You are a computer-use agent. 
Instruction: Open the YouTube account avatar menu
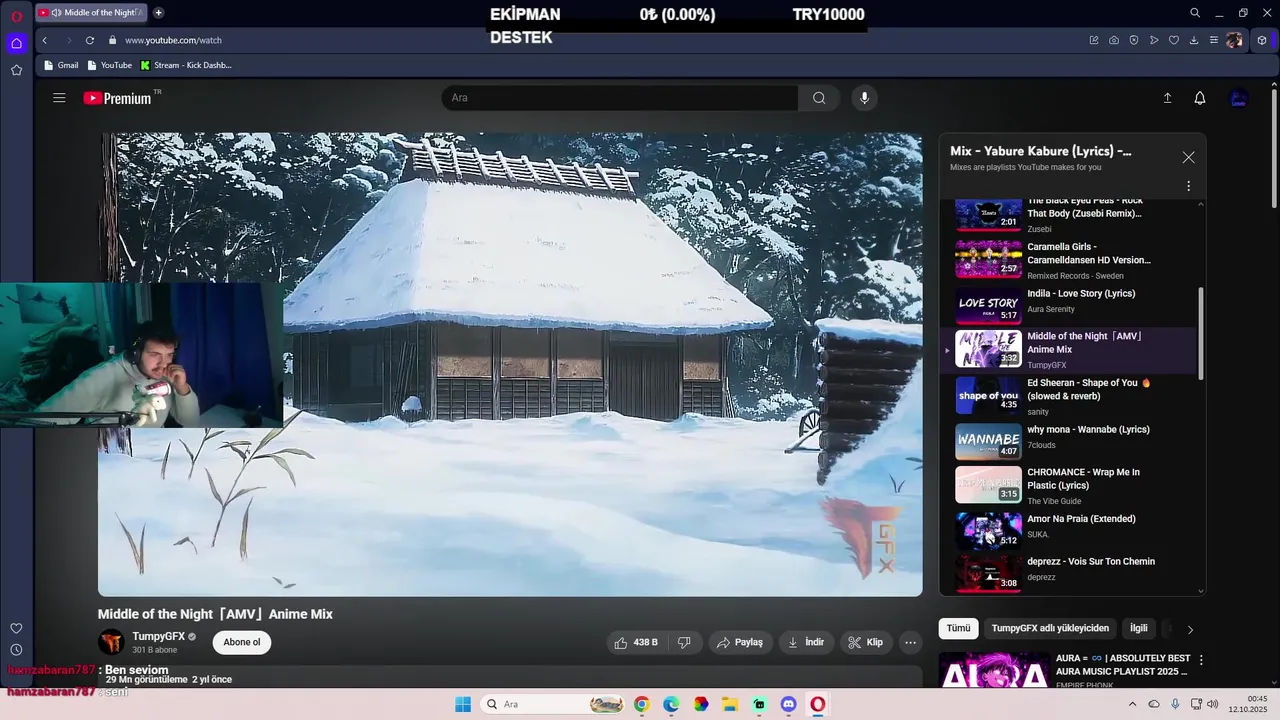1238,98
